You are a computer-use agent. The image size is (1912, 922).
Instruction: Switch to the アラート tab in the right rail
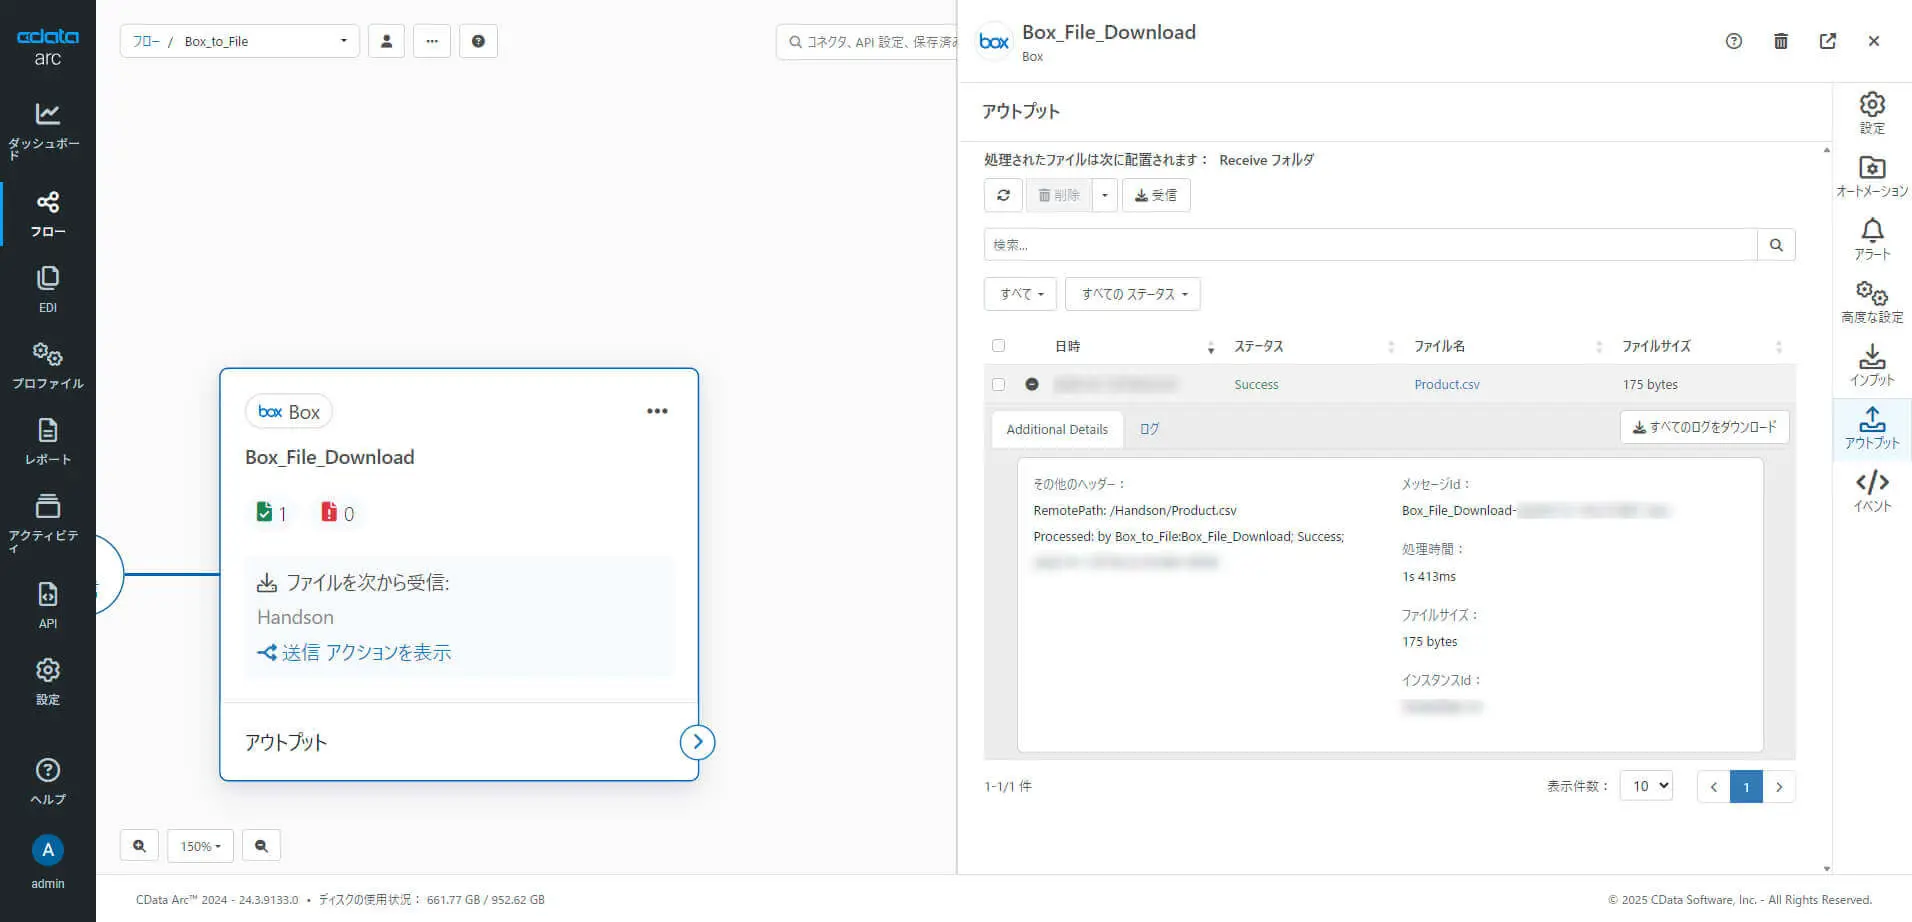[1872, 239]
